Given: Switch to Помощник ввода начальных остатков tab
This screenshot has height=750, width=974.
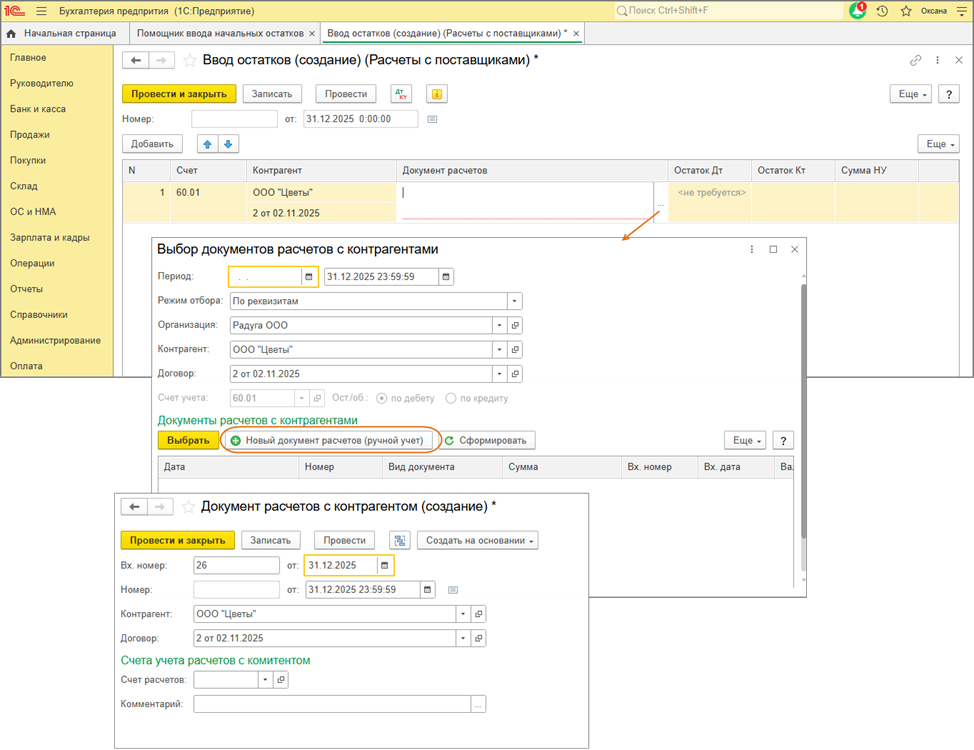Looking at the screenshot, I should click(x=220, y=33).
